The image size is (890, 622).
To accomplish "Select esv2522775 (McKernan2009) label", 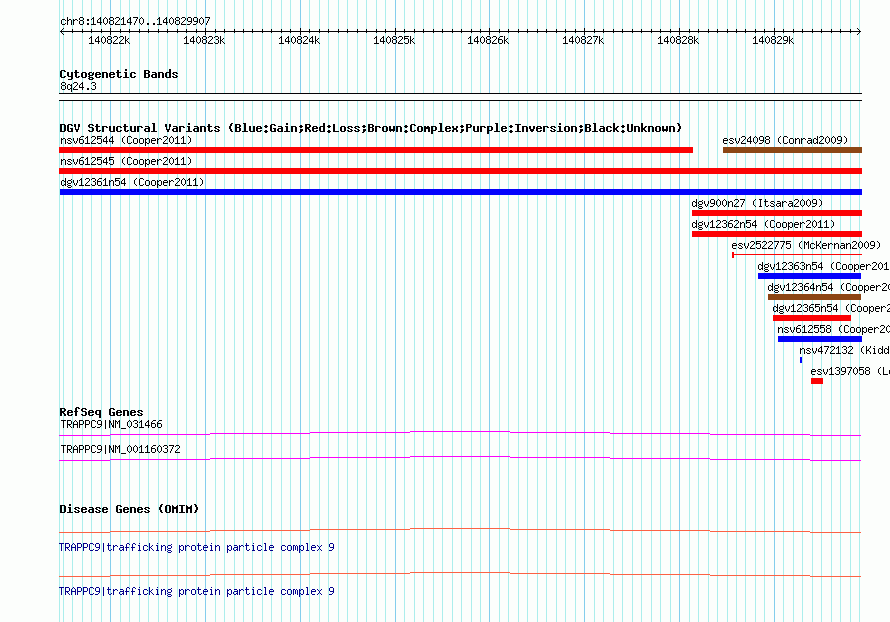I will (x=806, y=245).
